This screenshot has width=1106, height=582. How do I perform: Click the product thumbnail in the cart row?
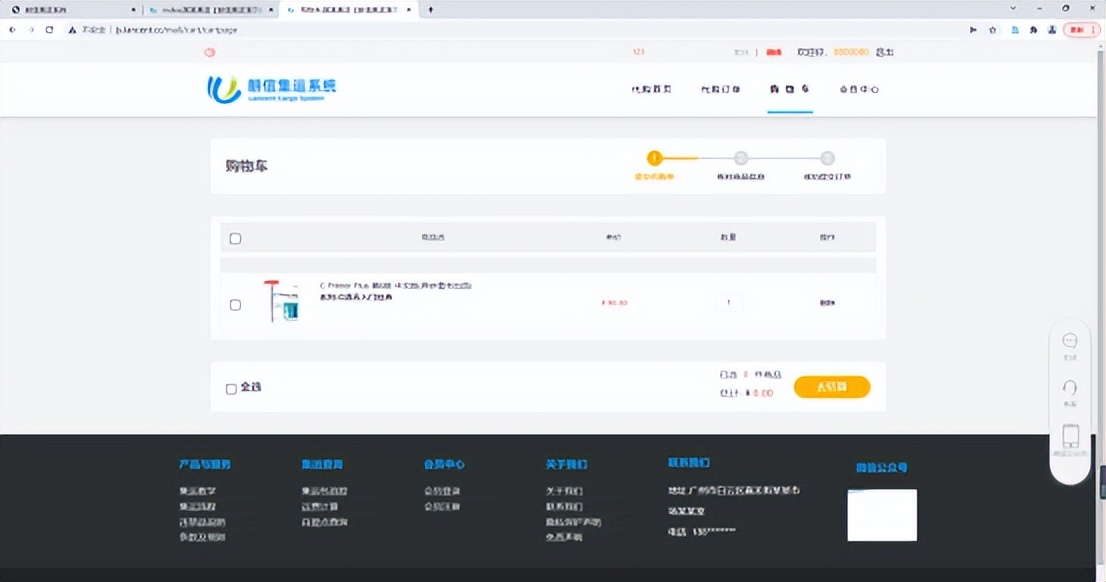tap(283, 301)
